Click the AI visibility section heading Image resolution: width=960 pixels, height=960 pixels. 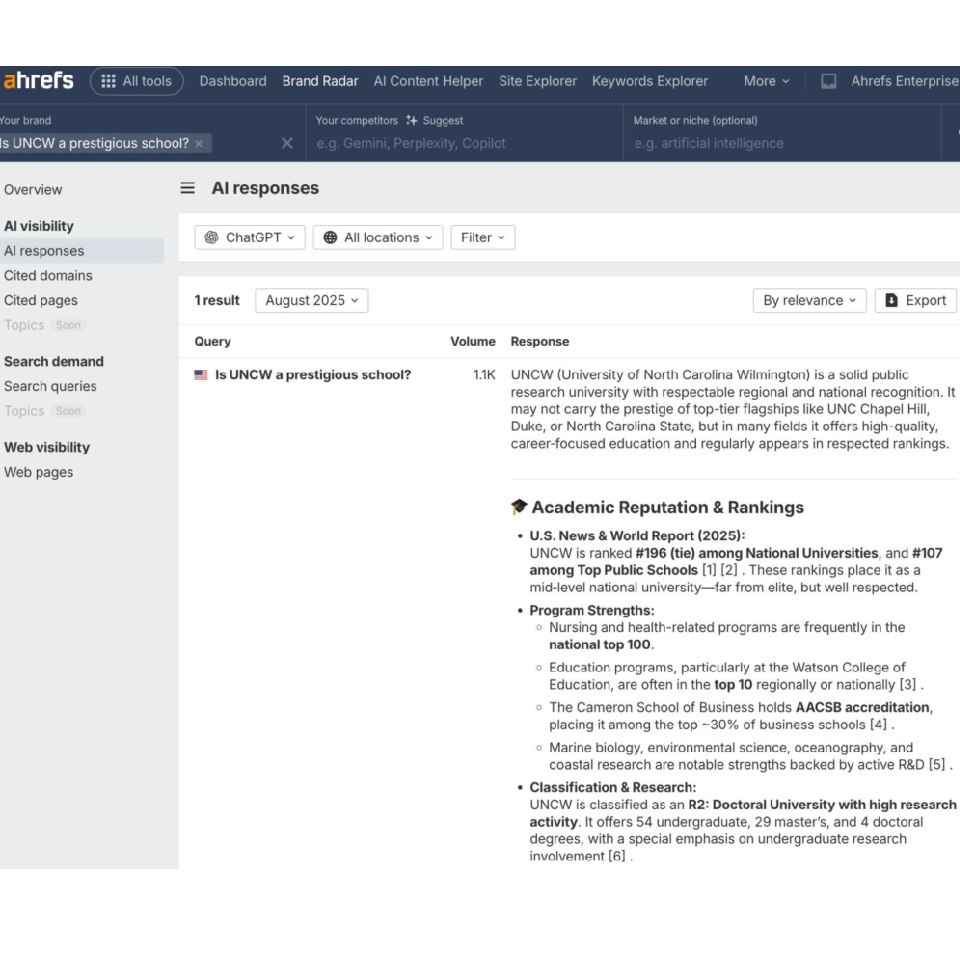[39, 226]
